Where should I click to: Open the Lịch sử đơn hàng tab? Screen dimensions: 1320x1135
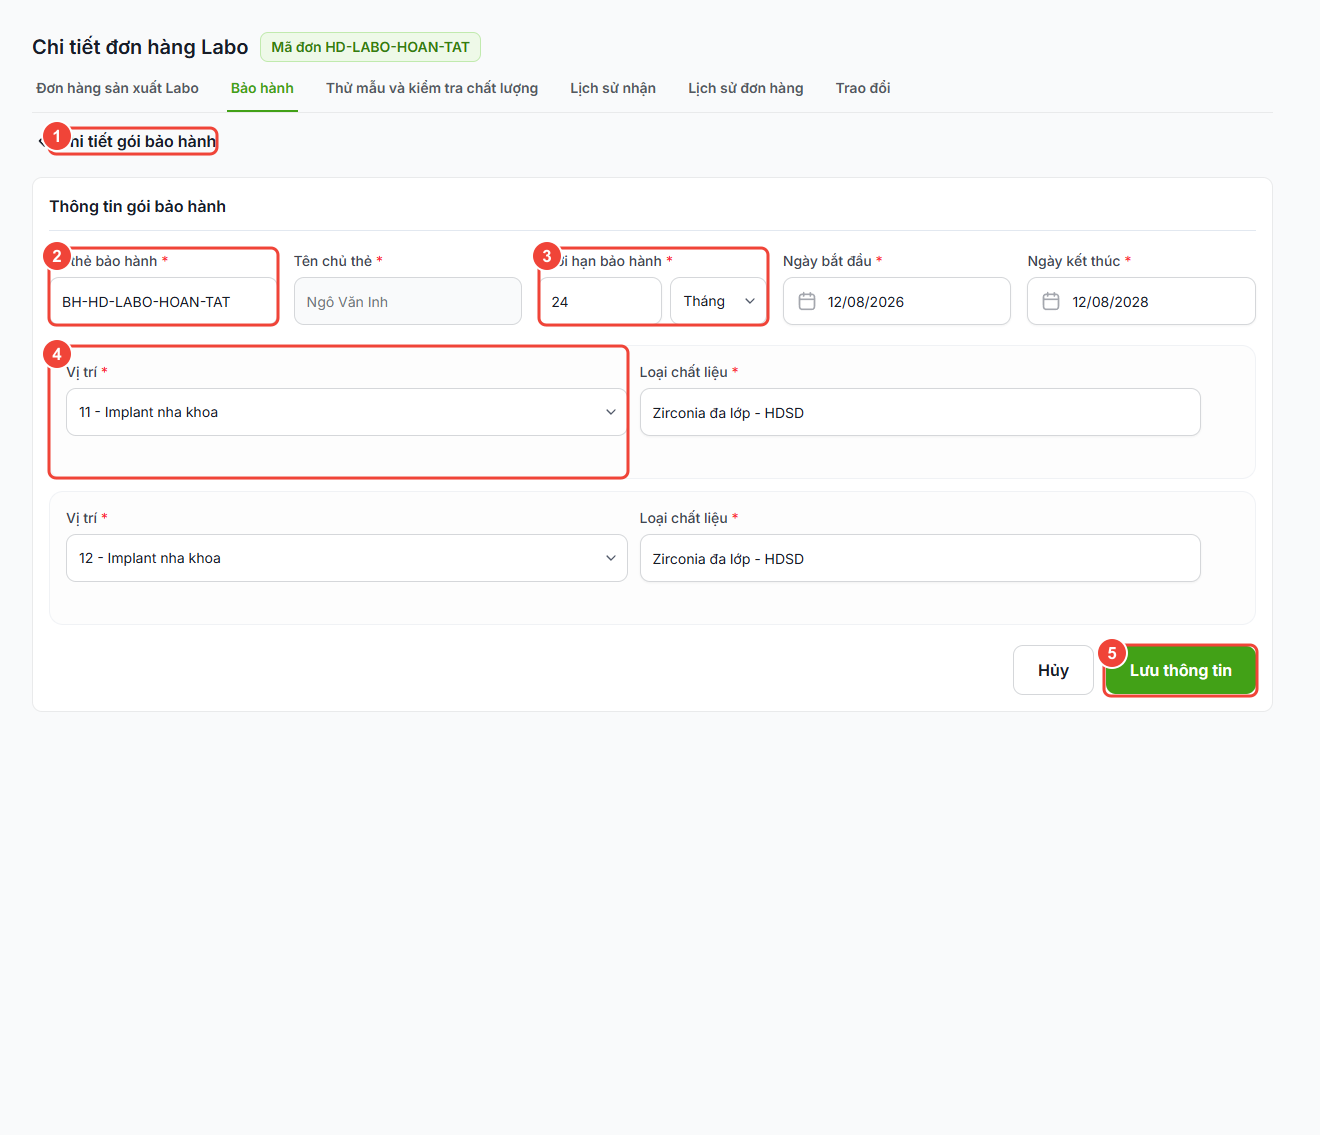[x=746, y=88]
